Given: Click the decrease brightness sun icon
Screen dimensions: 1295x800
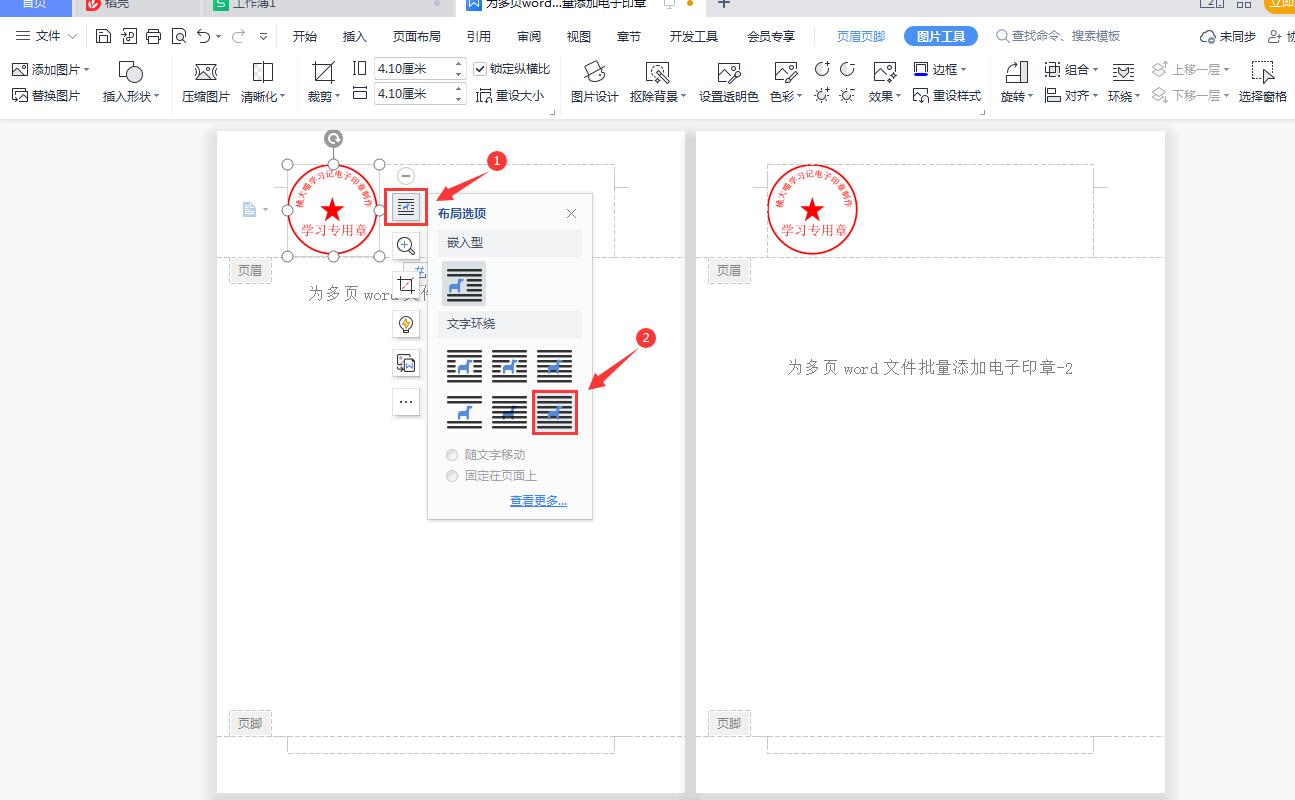Looking at the screenshot, I should tap(848, 95).
